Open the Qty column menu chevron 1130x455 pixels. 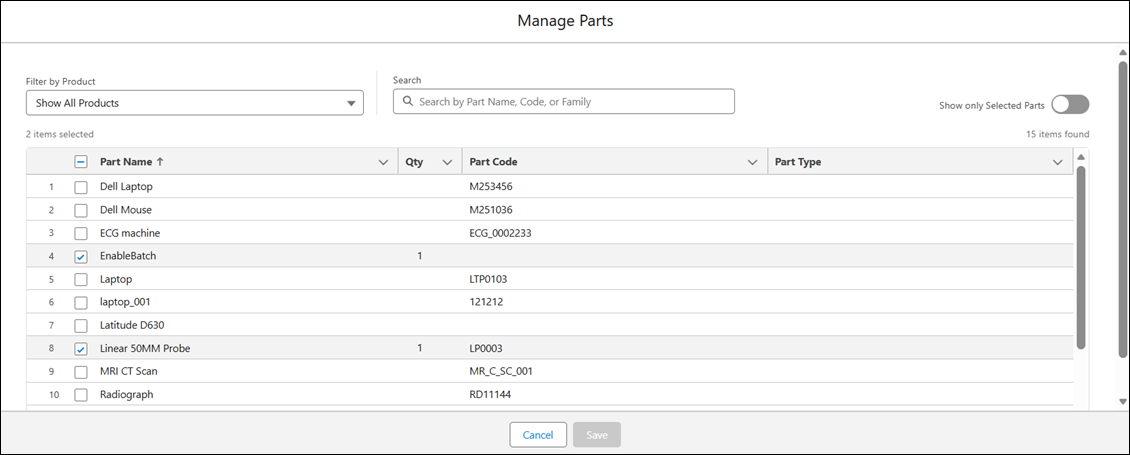coord(447,162)
